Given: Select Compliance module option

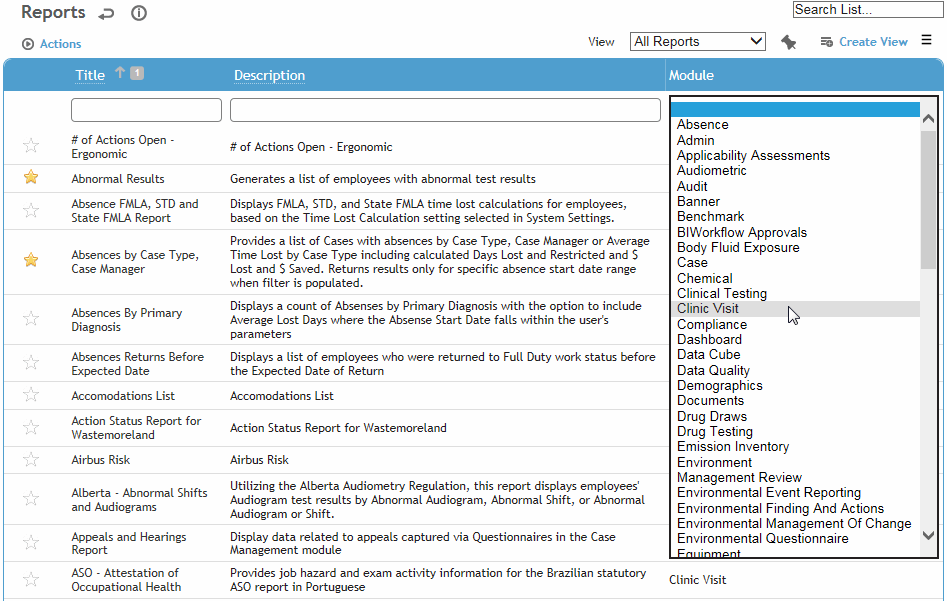Looking at the screenshot, I should click(x=795, y=324).
